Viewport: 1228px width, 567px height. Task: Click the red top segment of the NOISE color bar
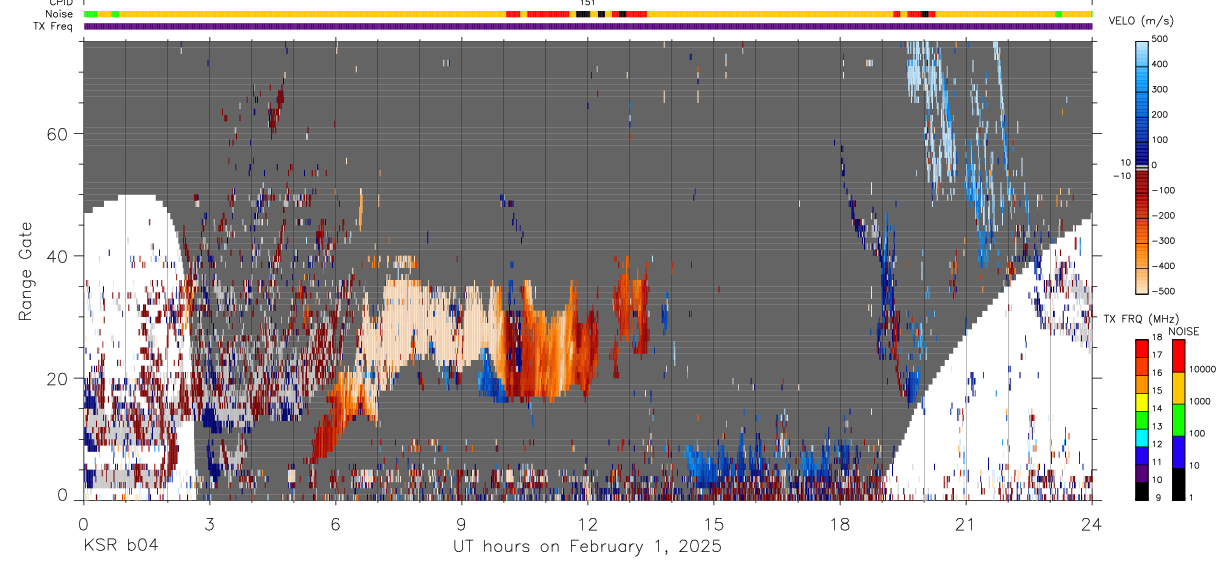[1179, 356]
